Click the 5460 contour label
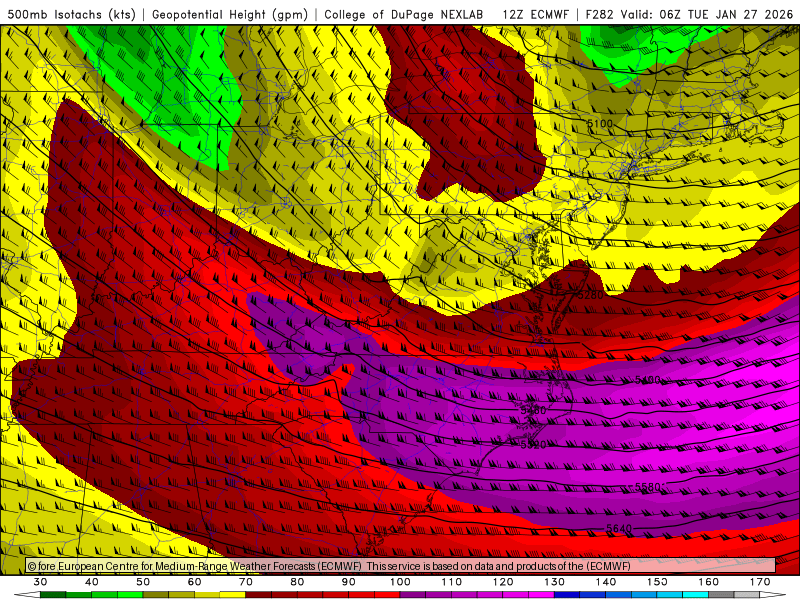This screenshot has height=600, width=800. [534, 410]
